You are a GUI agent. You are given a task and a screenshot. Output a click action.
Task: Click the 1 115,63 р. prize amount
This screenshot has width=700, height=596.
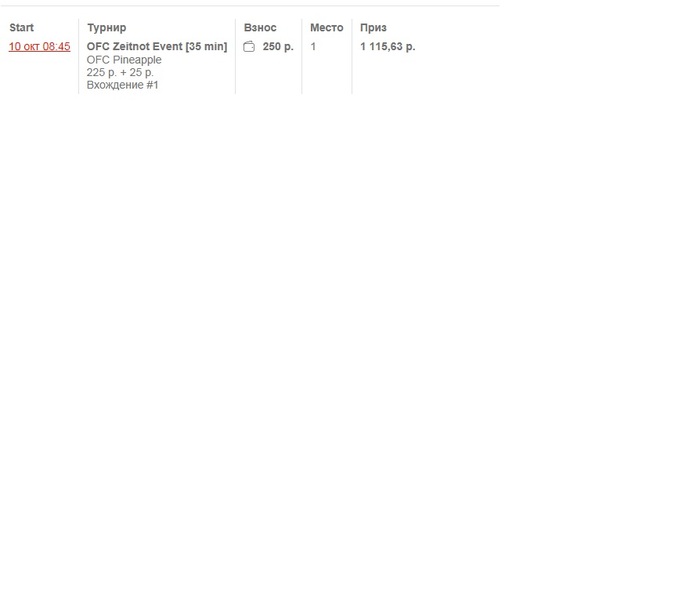point(388,46)
